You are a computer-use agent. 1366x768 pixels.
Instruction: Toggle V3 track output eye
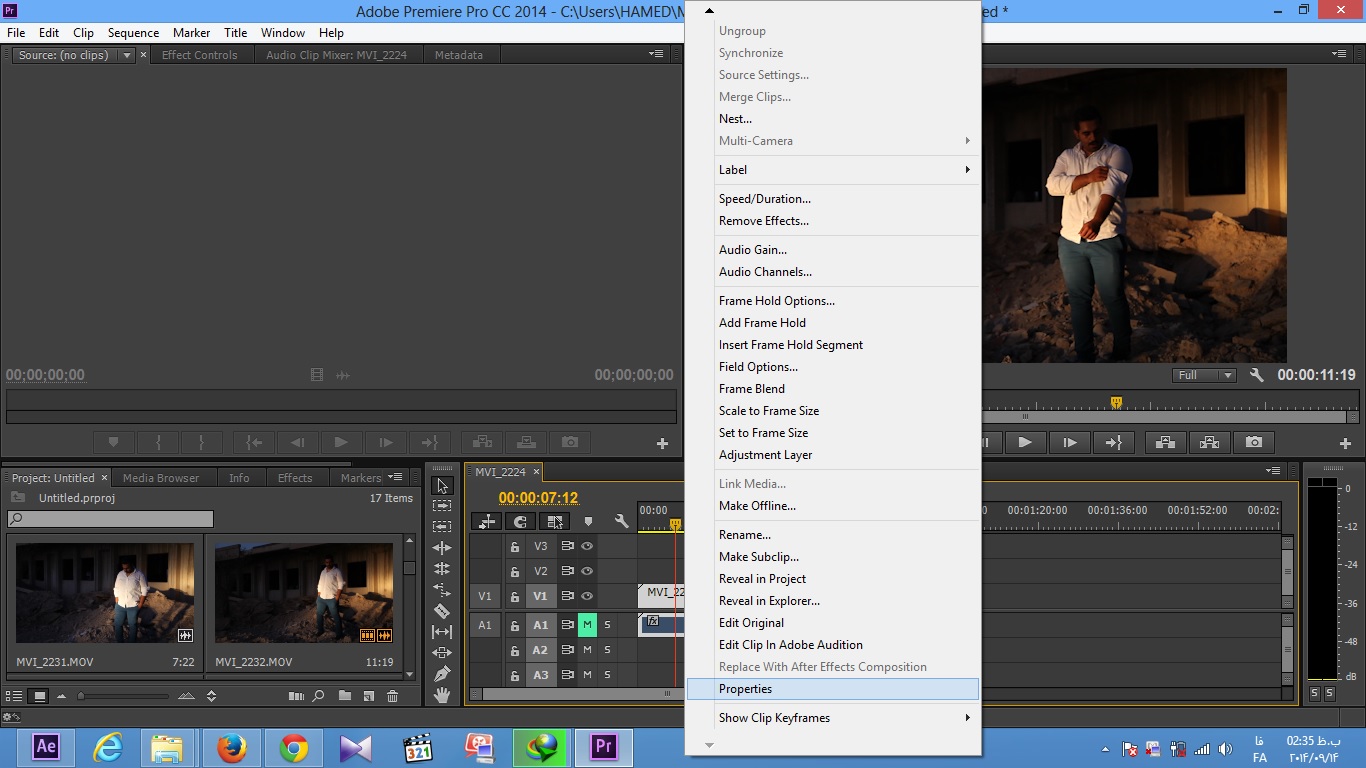587,546
